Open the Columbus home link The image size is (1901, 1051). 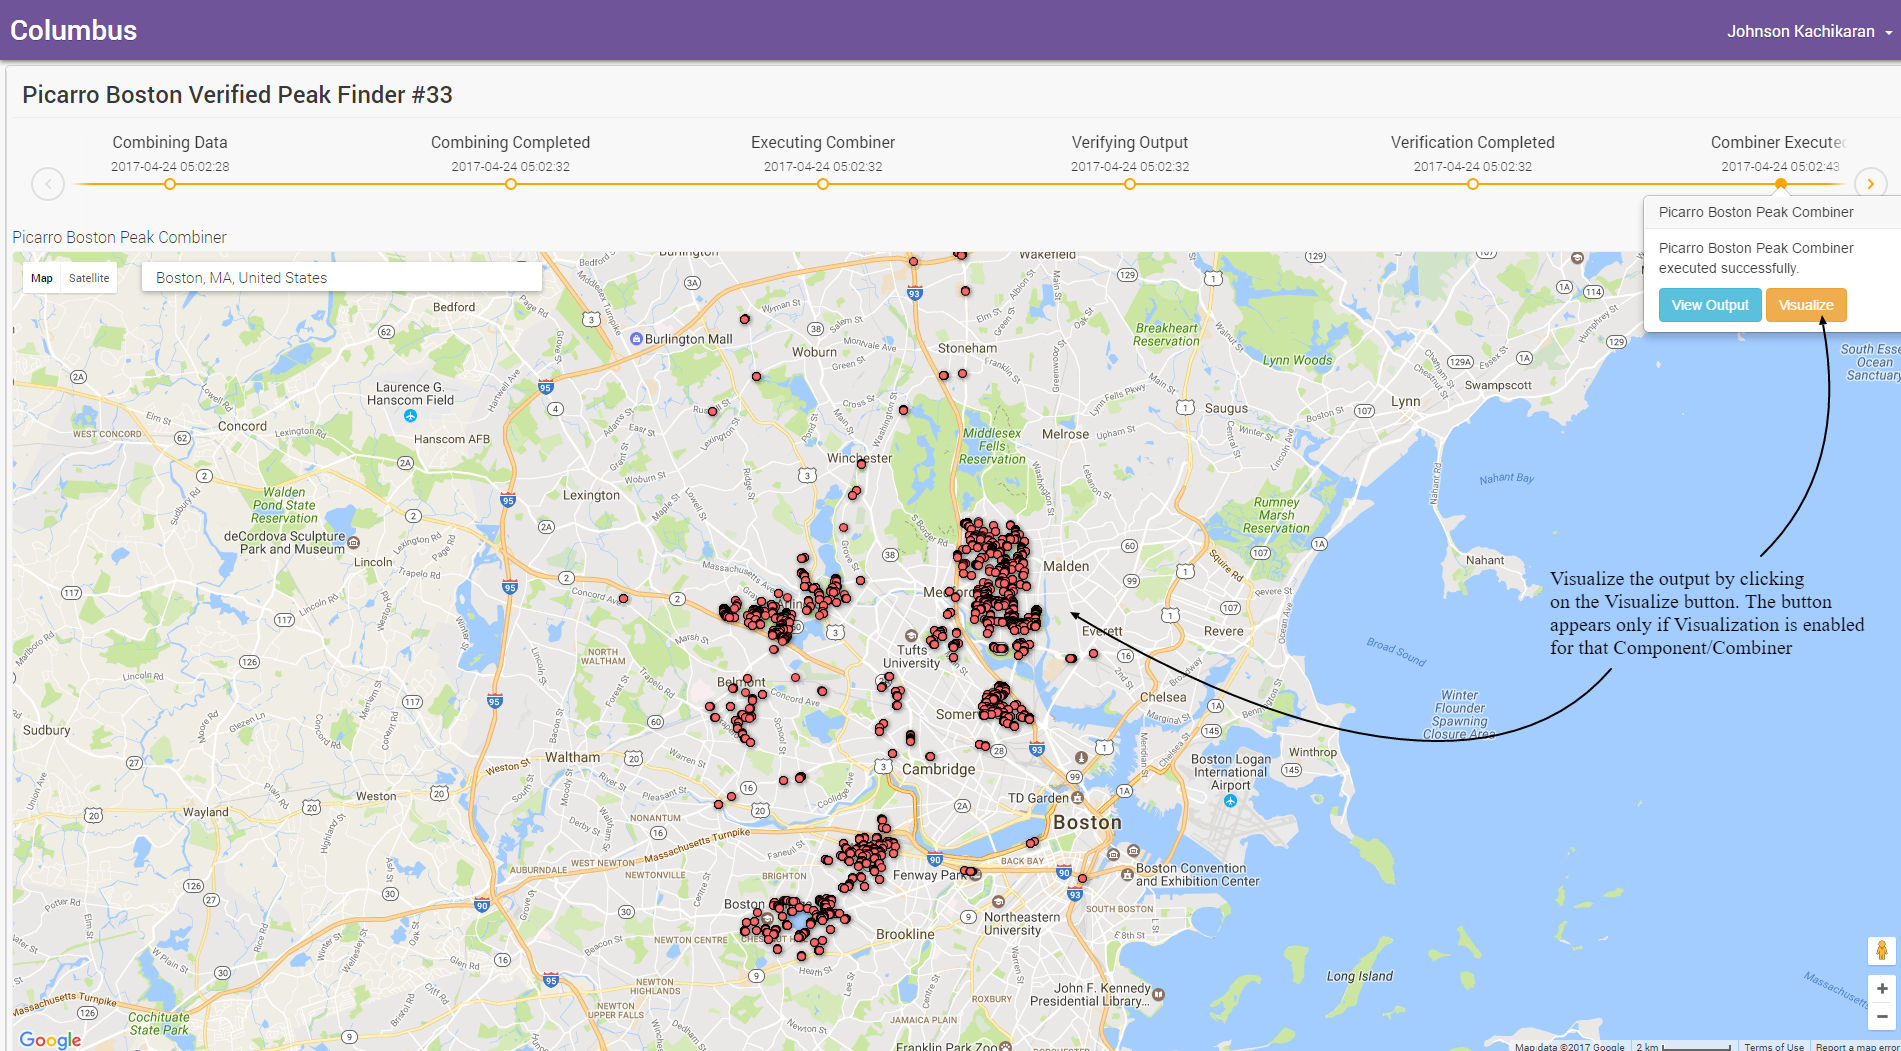point(73,30)
